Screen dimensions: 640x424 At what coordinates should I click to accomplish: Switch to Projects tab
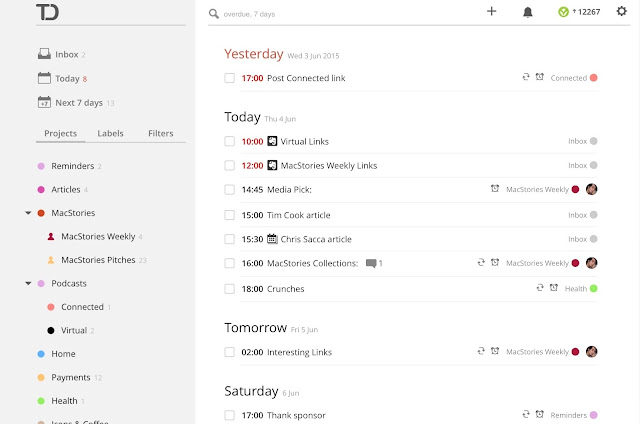[x=60, y=133]
